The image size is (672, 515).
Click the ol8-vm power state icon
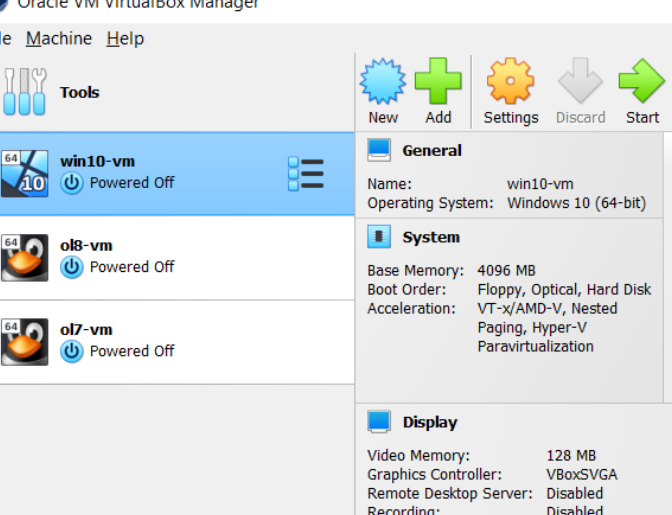pyautogui.click(x=72, y=267)
